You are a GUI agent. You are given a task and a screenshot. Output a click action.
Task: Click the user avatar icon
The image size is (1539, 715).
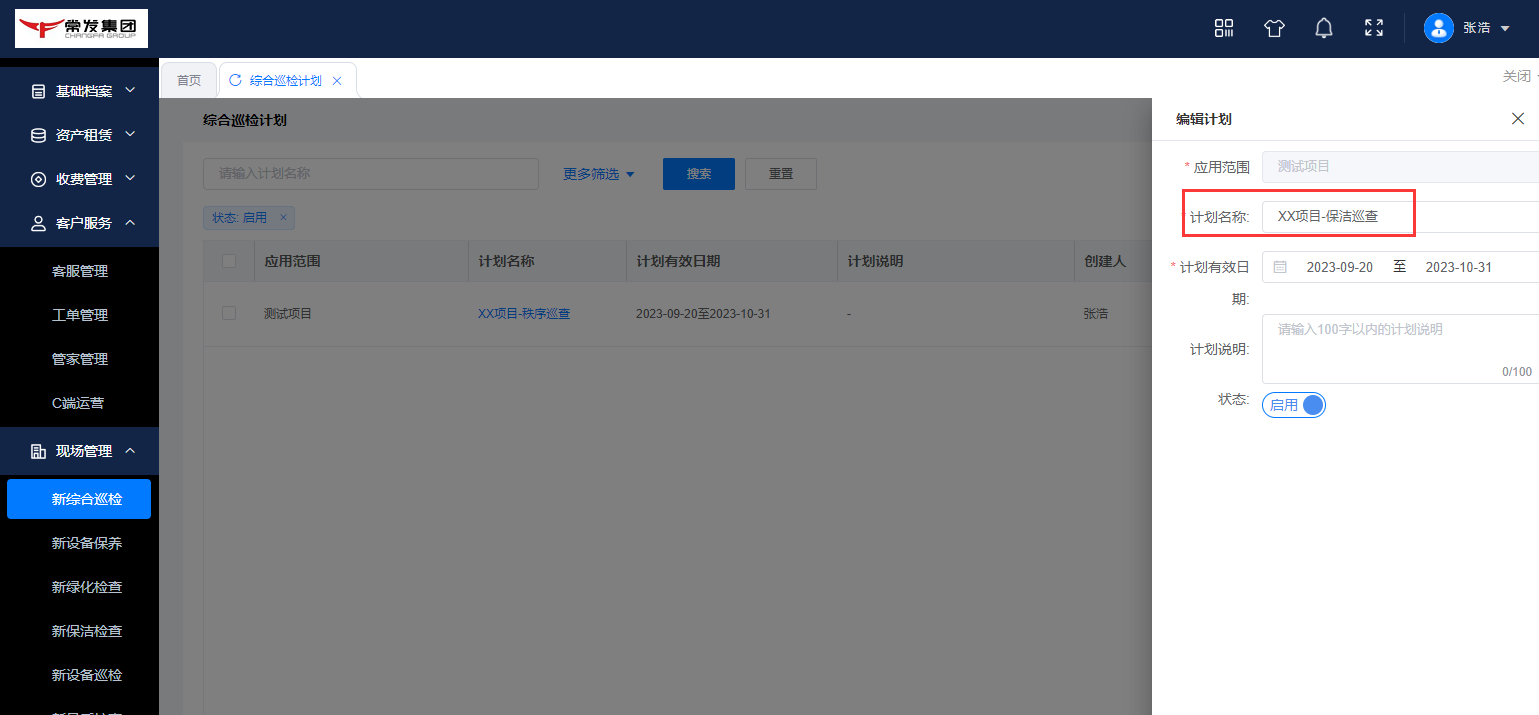(1438, 28)
